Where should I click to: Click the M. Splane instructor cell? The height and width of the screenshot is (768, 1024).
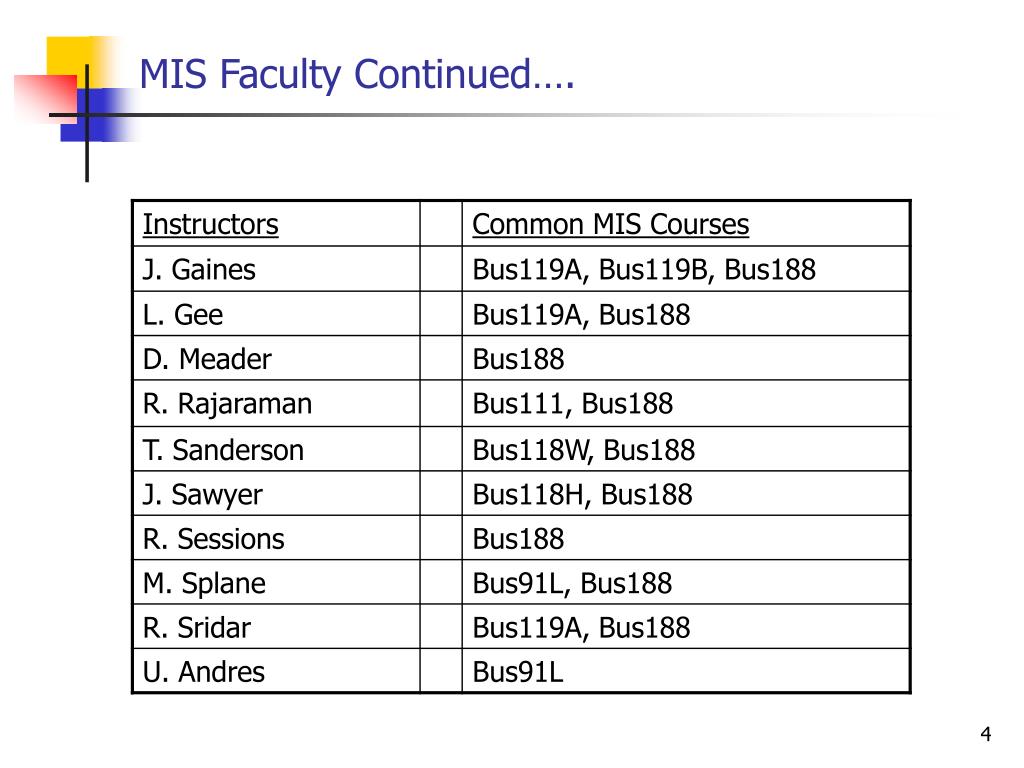point(276,583)
